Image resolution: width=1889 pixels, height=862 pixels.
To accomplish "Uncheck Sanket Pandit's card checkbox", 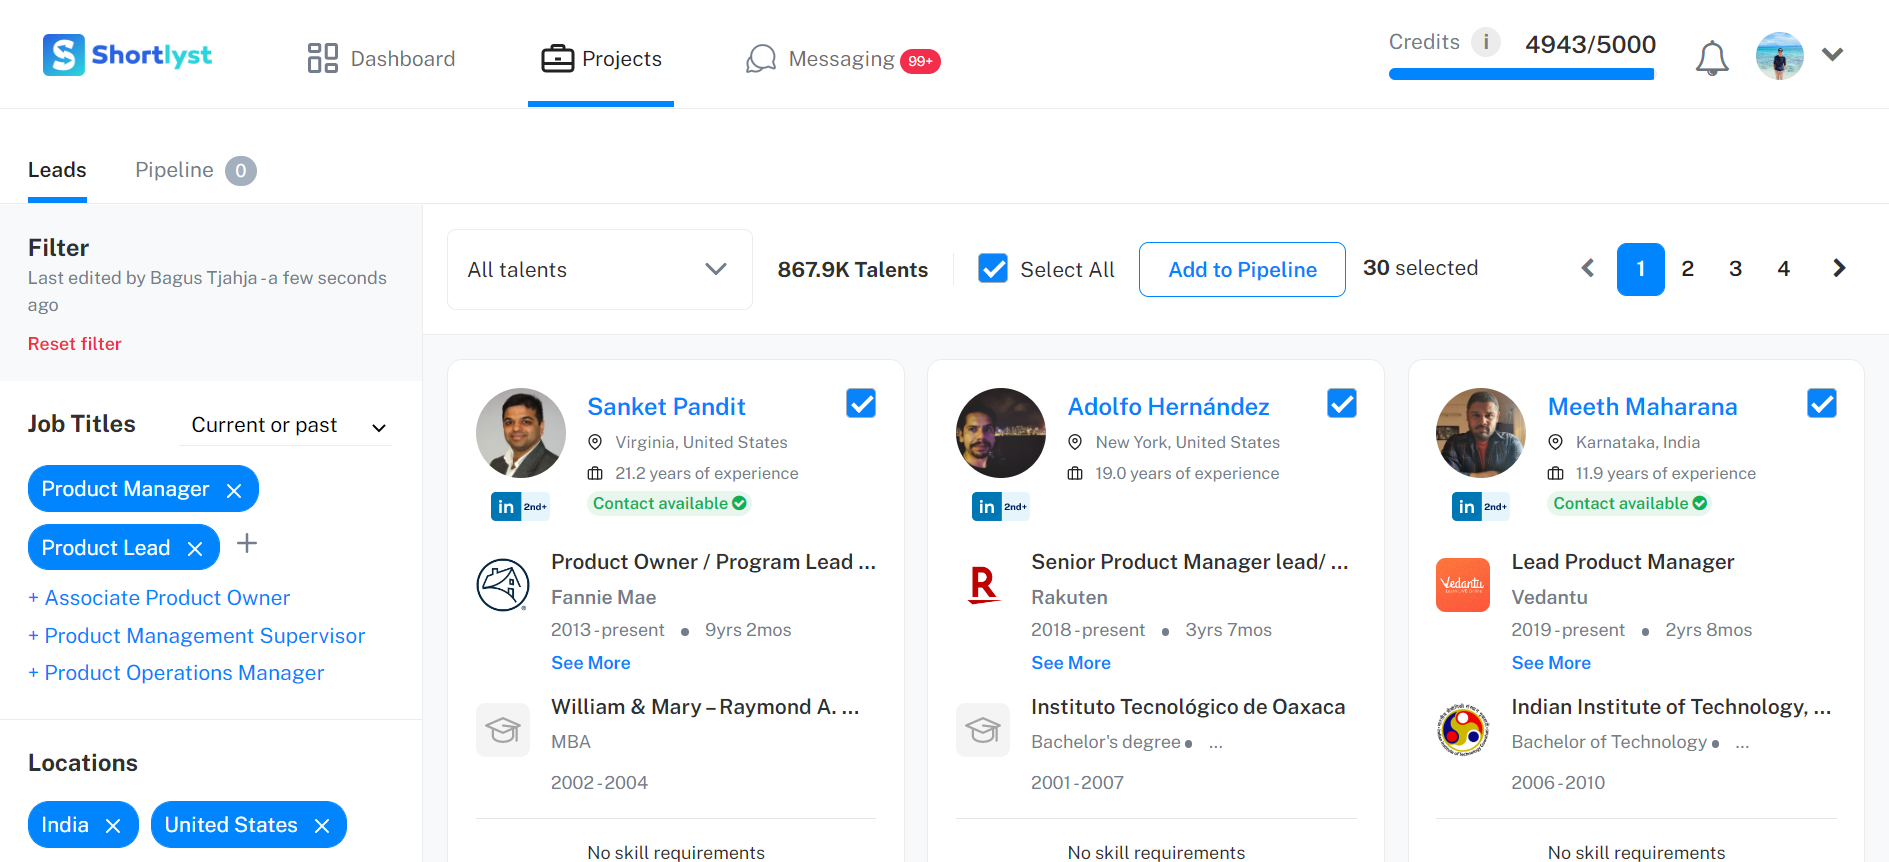I will point(861,403).
